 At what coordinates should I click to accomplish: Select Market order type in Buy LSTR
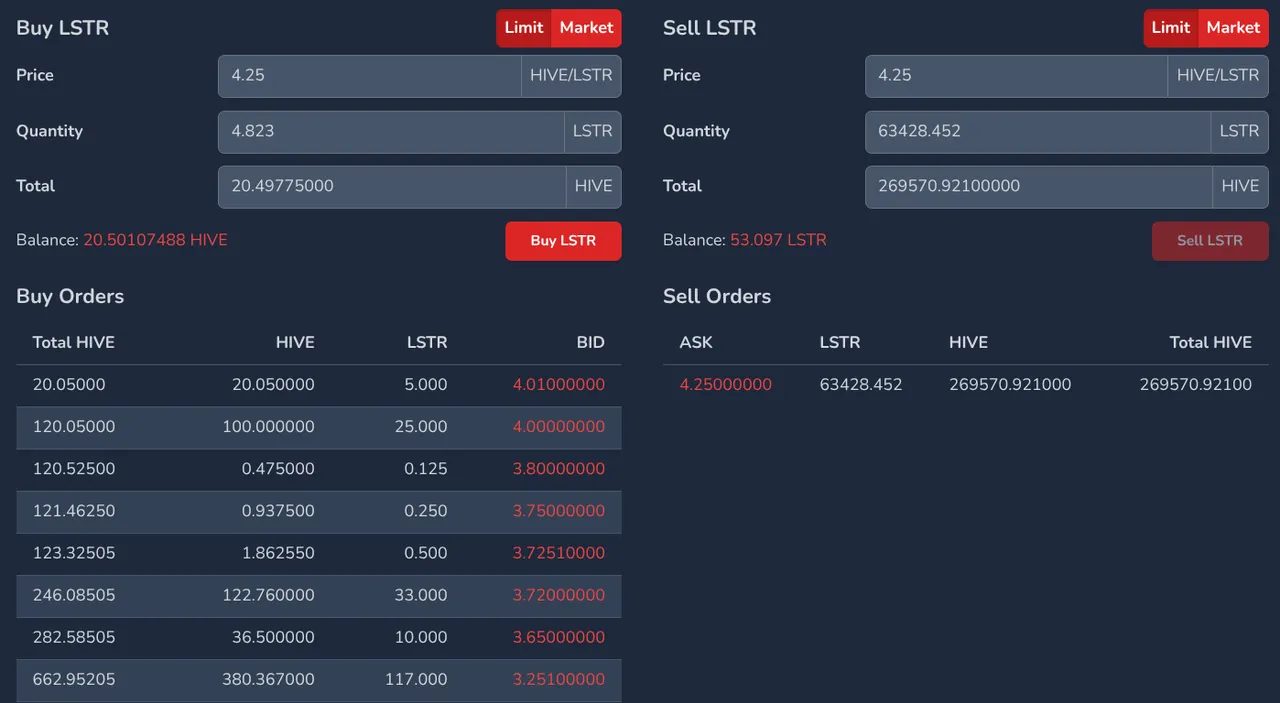click(587, 28)
